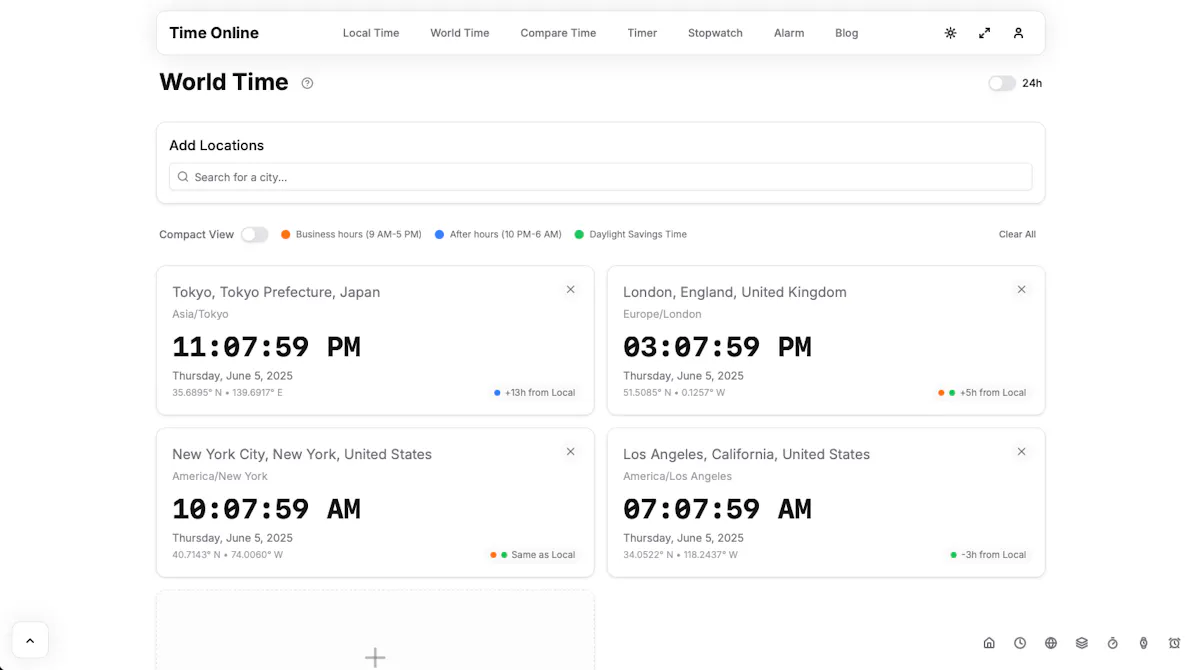Click the Search for a city field
1200x670 pixels.
600,177
